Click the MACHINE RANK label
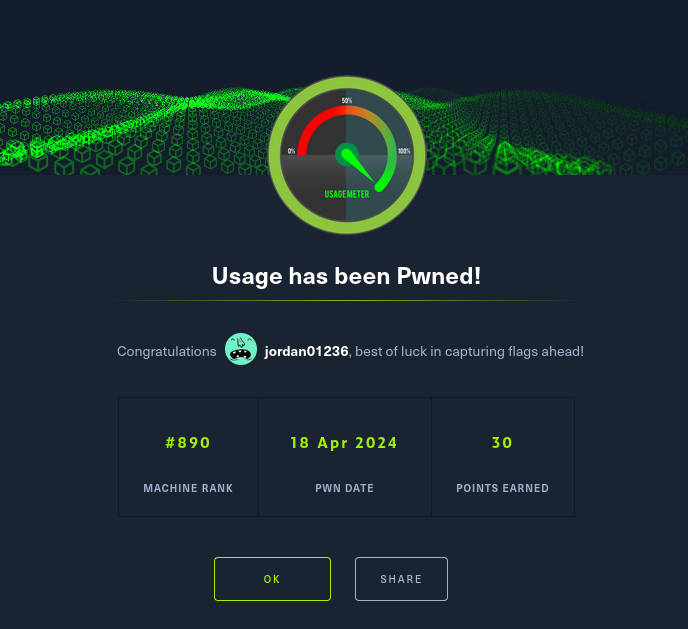The height and width of the screenshot is (629, 688). [x=188, y=488]
